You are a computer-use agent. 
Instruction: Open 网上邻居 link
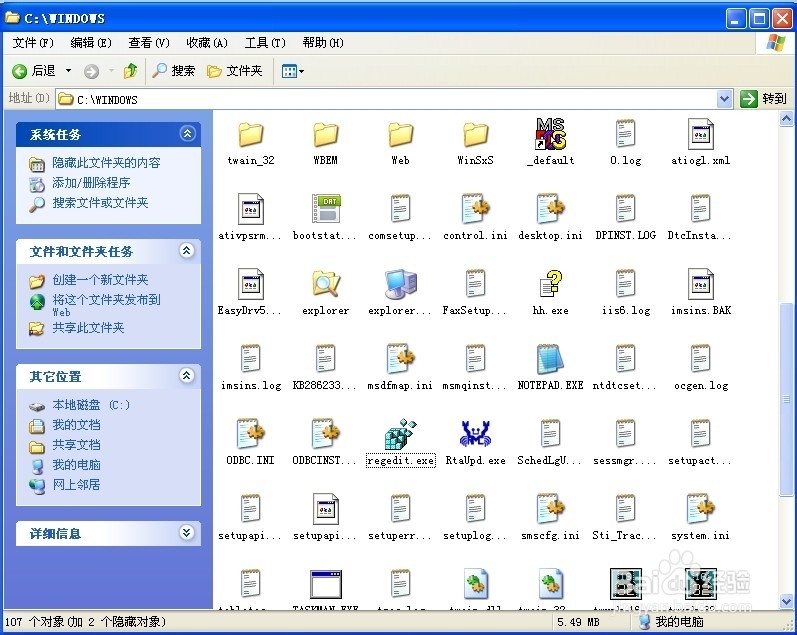(x=76, y=485)
